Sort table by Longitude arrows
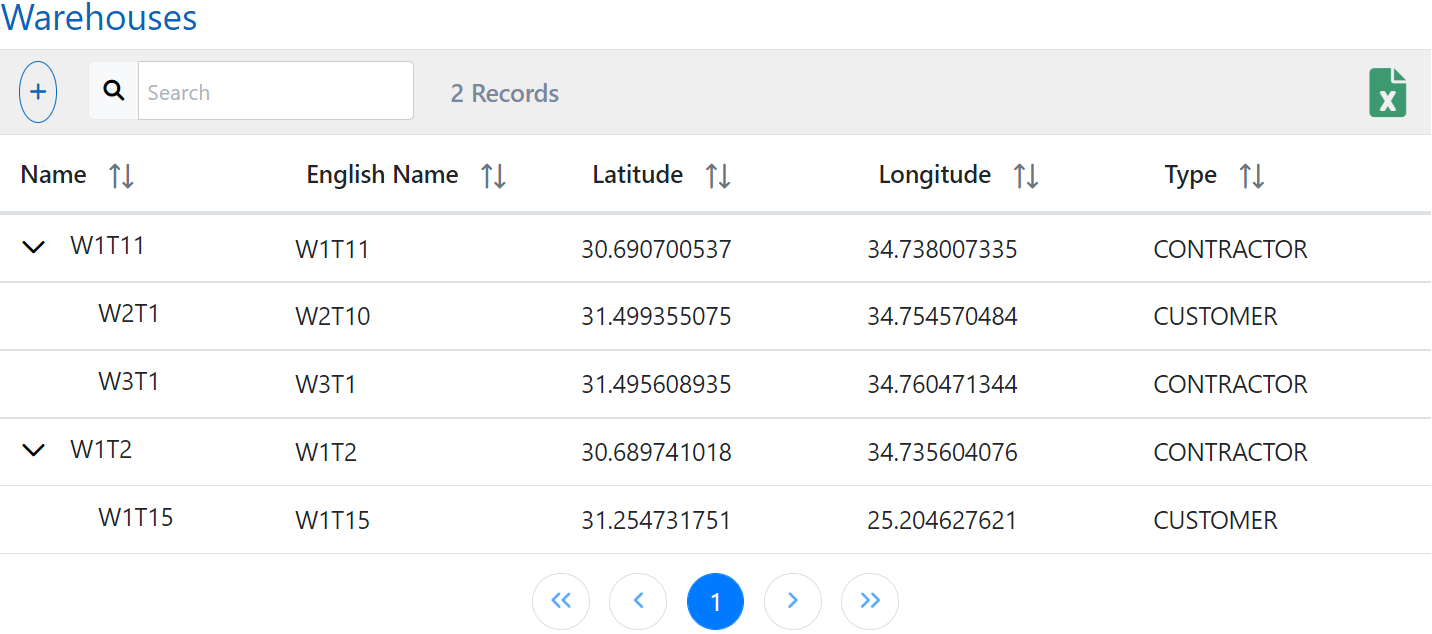The width and height of the screenshot is (1432, 634). [1026, 176]
